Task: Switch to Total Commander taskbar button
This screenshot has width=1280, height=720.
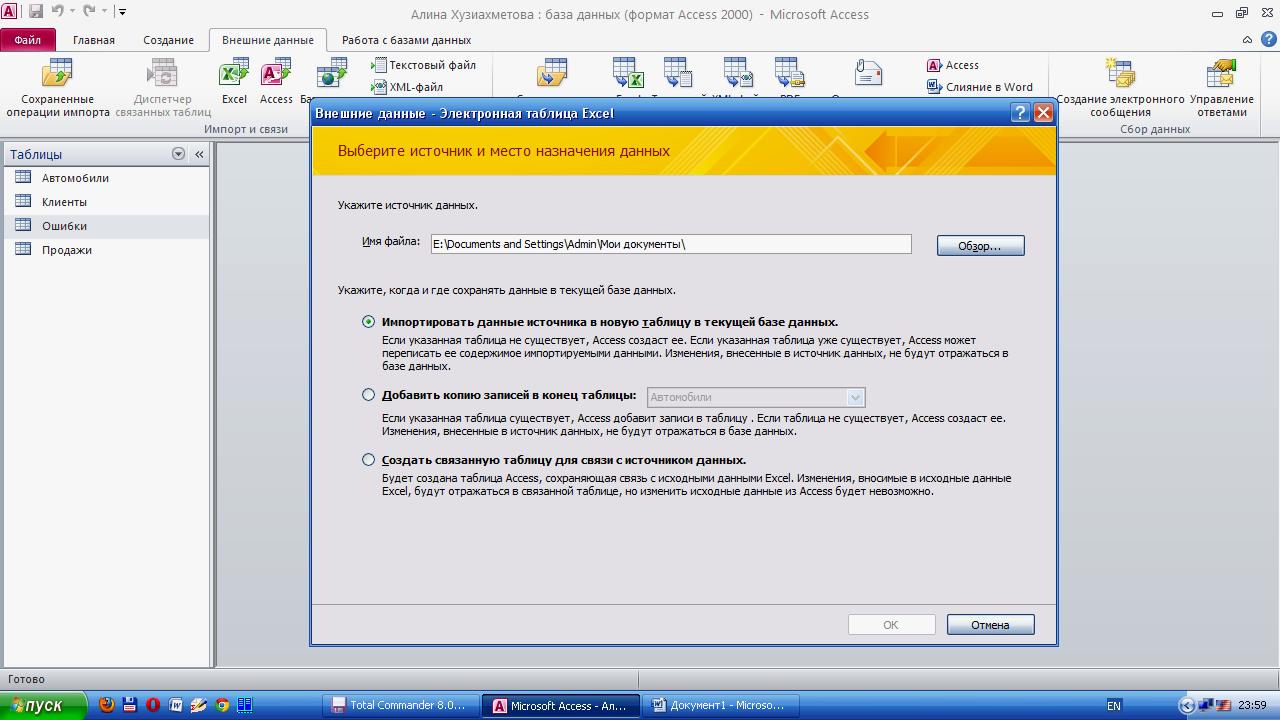Action: pos(400,705)
